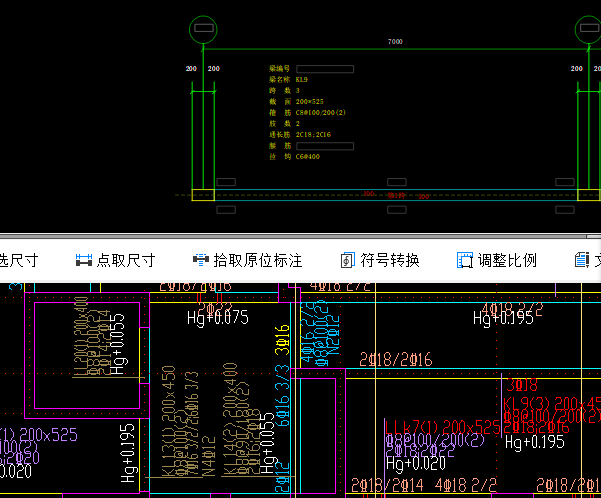
Task: Click the 梁编号 input box
Action: 325,69
